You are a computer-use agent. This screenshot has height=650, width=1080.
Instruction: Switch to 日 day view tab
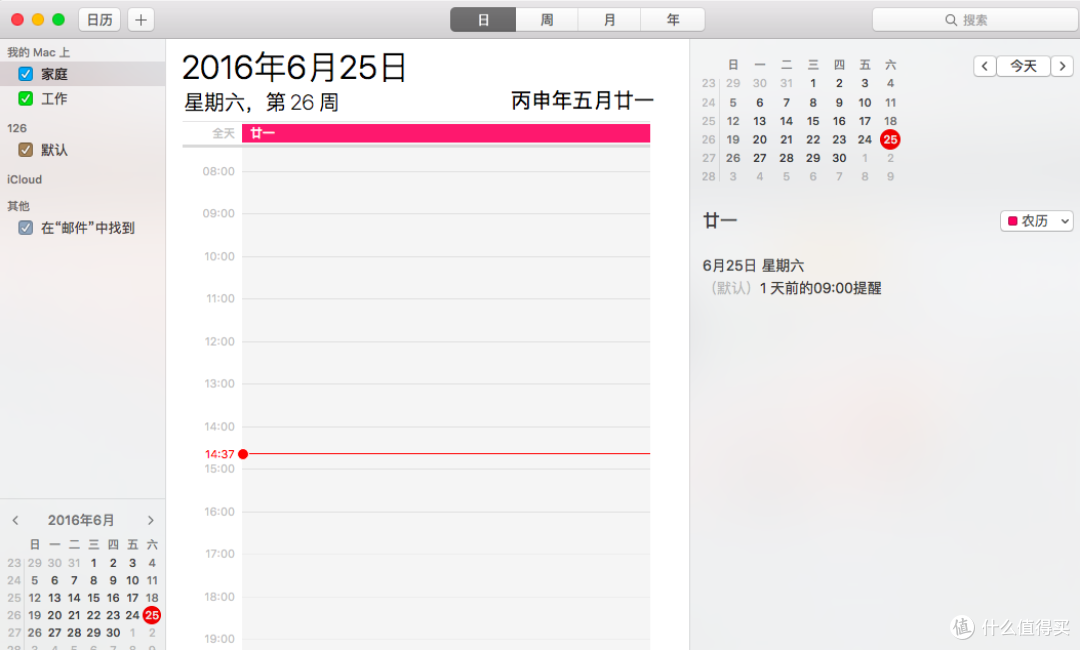point(484,20)
